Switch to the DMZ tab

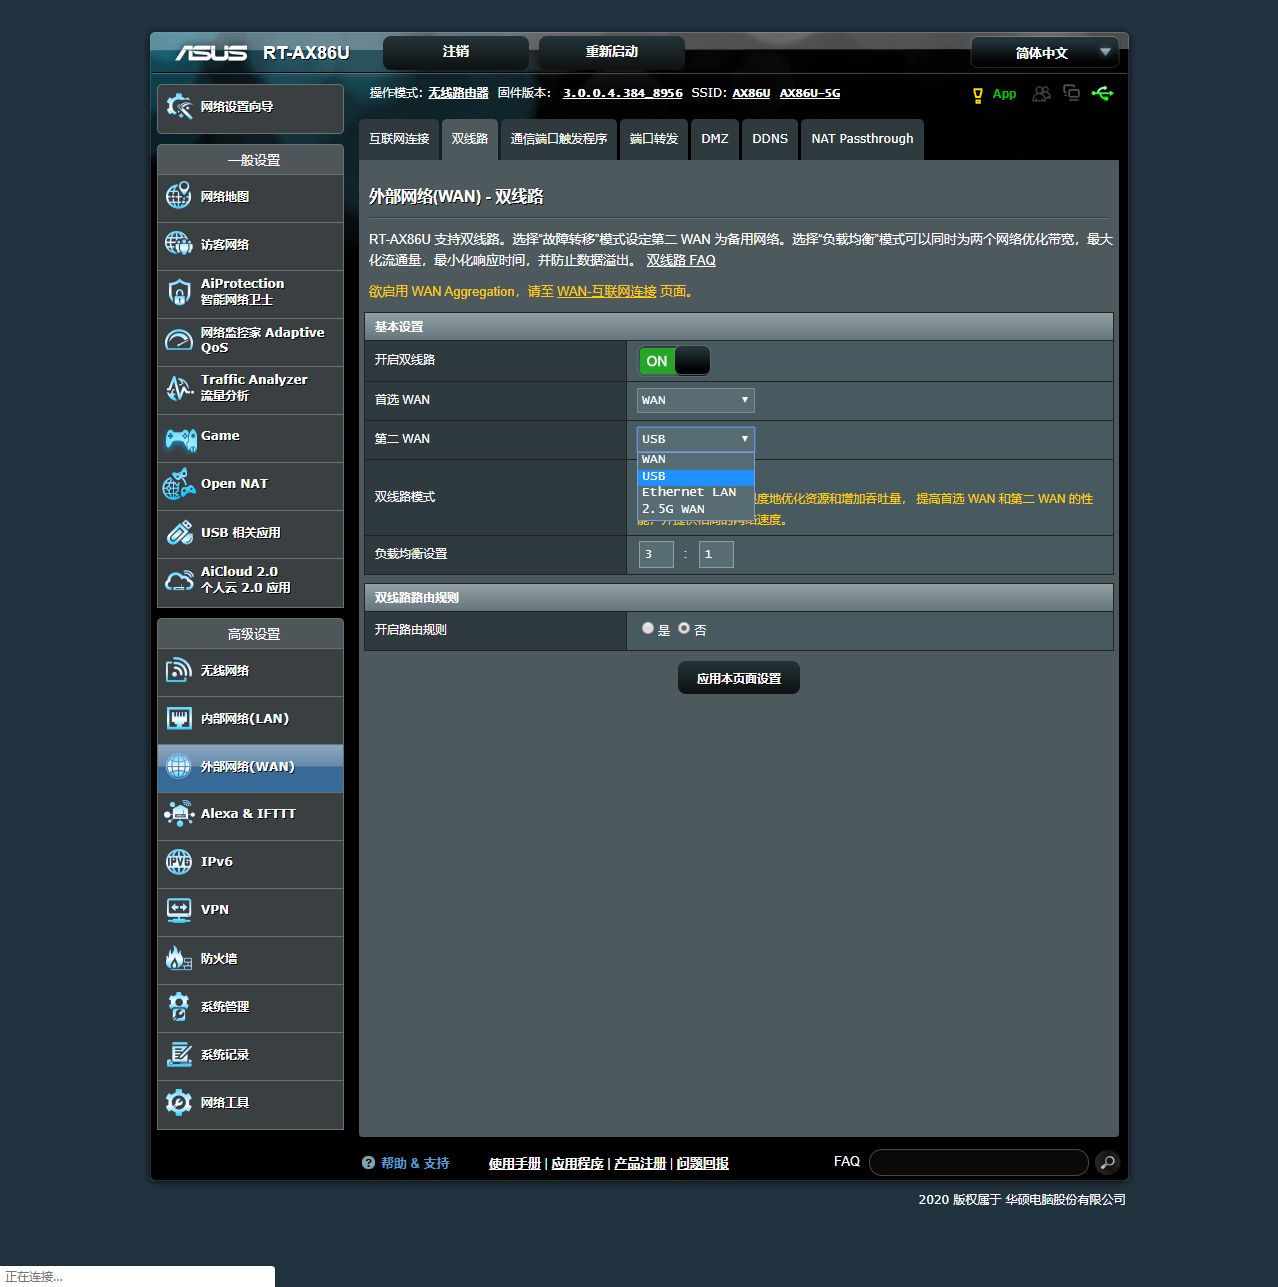coord(714,139)
